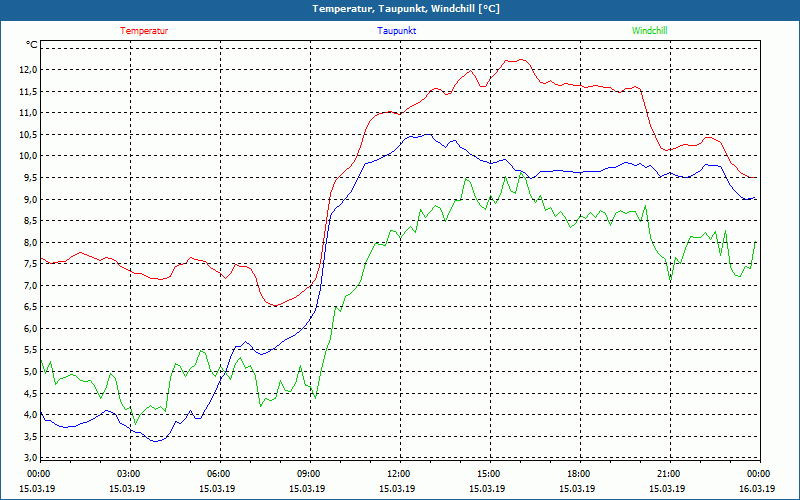Screen dimensions: 800x500
Task: Click the blue dew point peak near 13:00
Action: pyautogui.click(x=428, y=135)
